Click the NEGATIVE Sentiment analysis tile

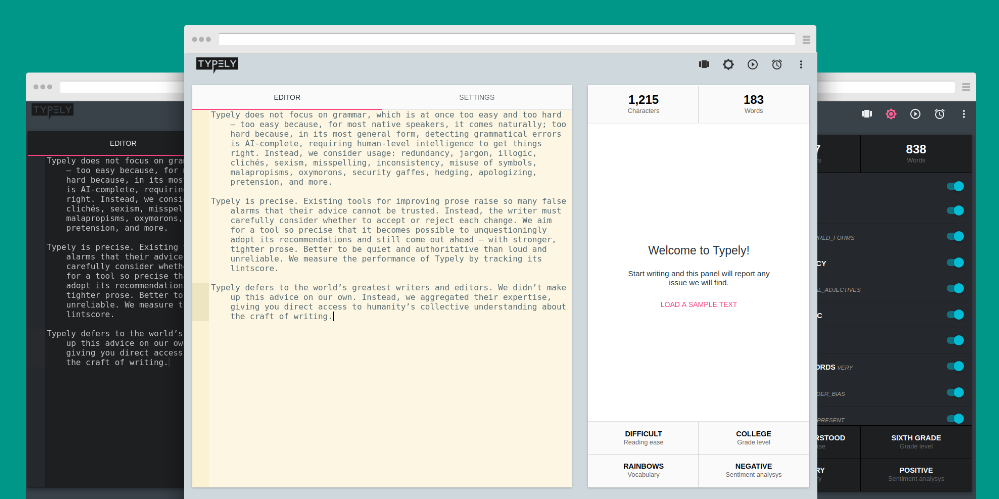pos(754,470)
